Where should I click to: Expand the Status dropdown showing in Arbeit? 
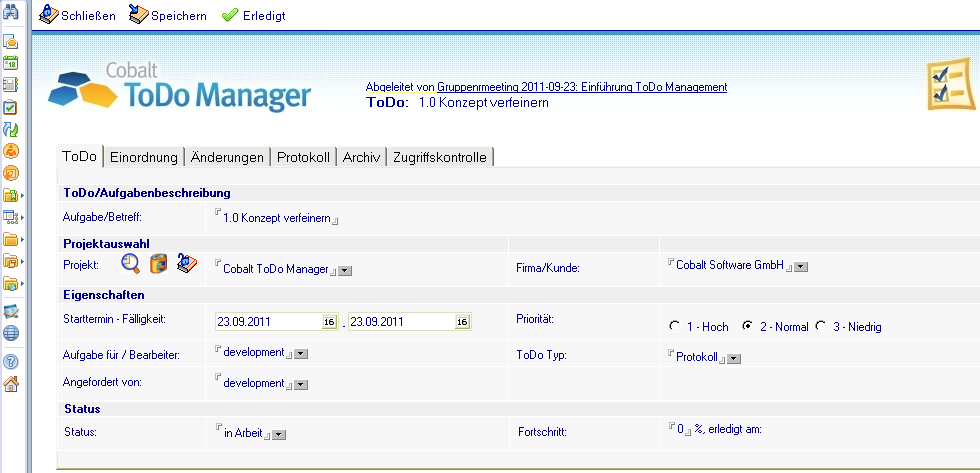pyautogui.click(x=280, y=434)
